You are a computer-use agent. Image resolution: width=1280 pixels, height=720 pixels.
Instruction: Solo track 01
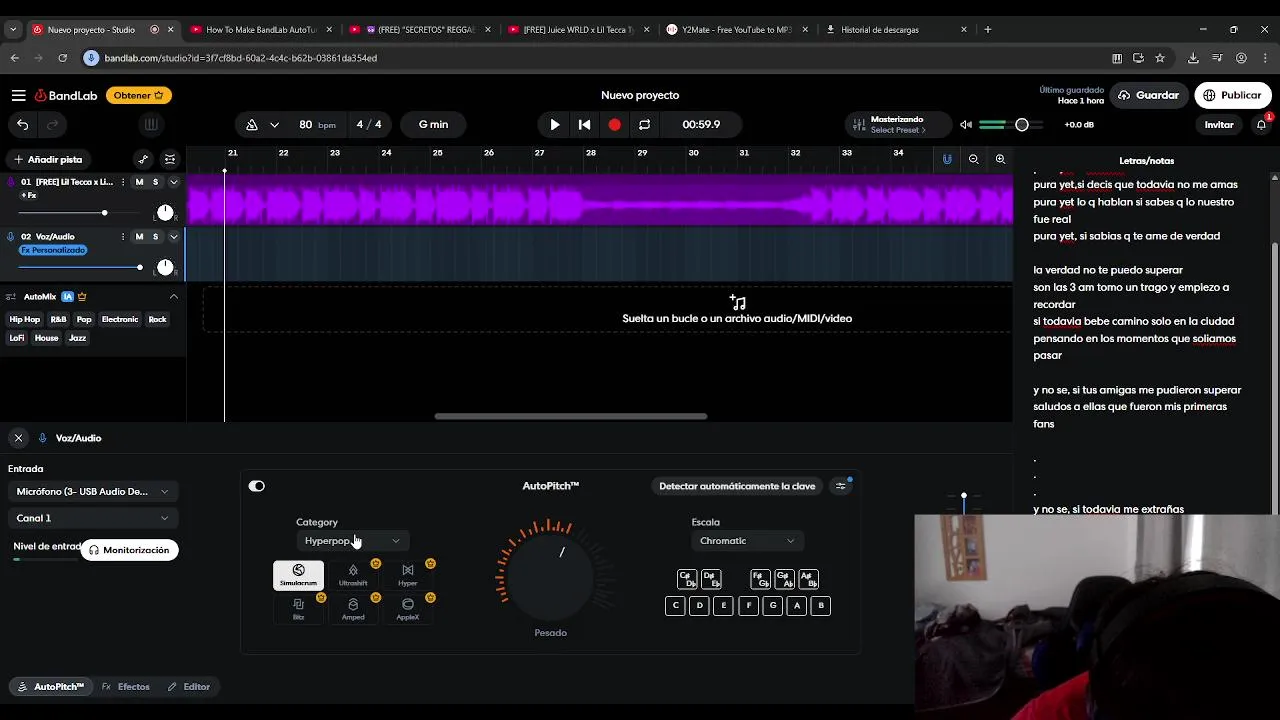[155, 182]
